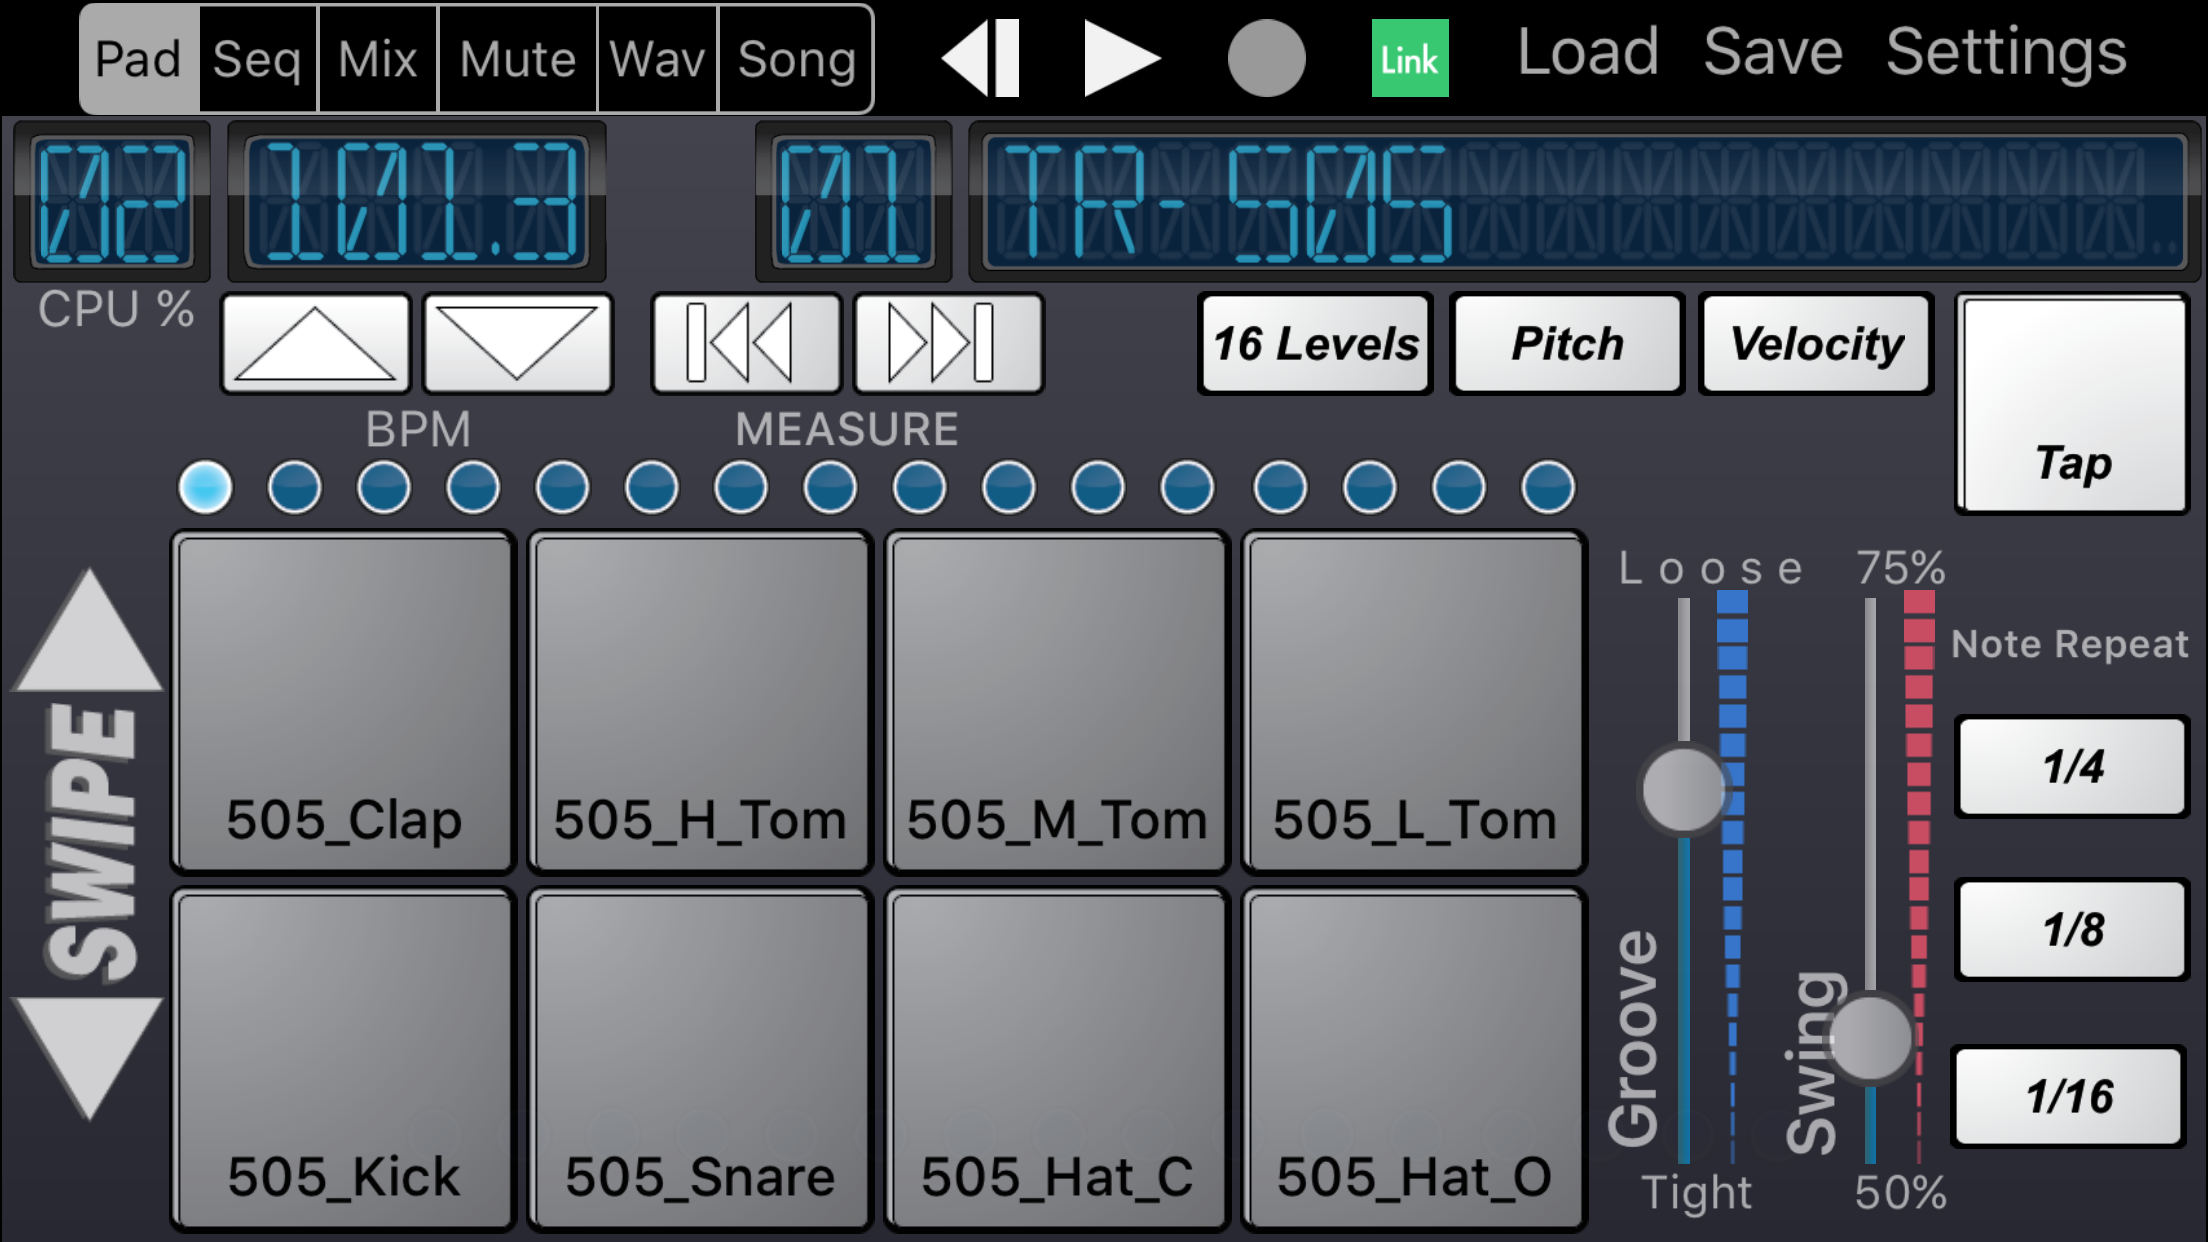Enable the 16 Levels mode

click(x=1314, y=344)
